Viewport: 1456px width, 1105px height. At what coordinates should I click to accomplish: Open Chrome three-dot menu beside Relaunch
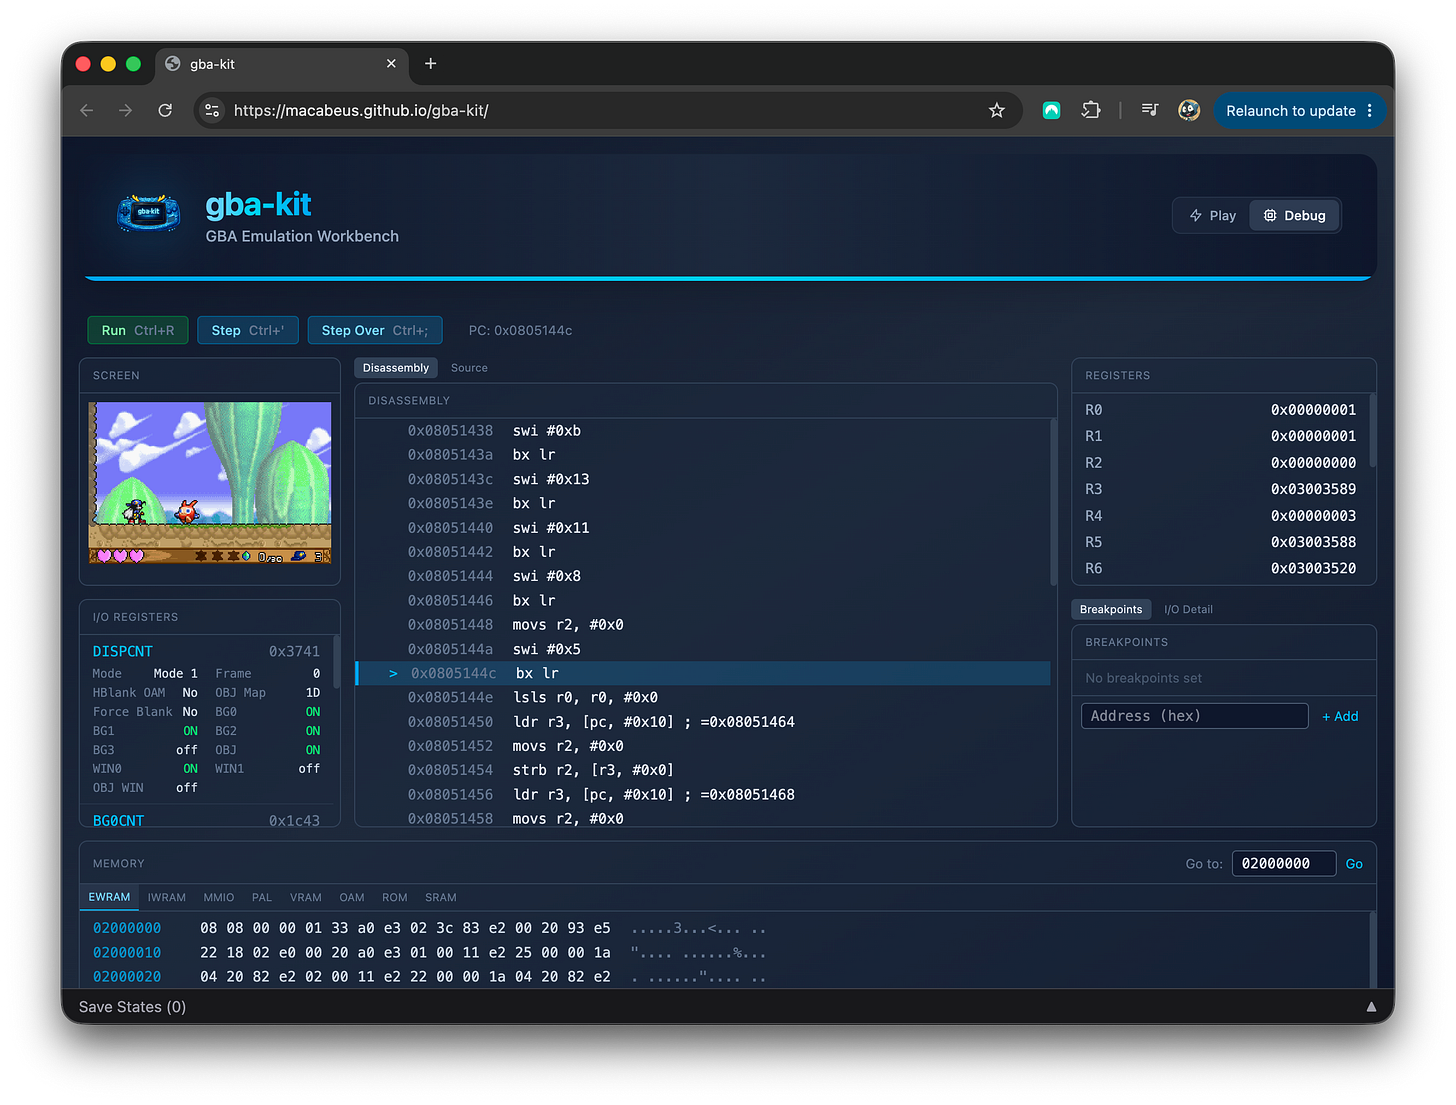(x=1370, y=110)
